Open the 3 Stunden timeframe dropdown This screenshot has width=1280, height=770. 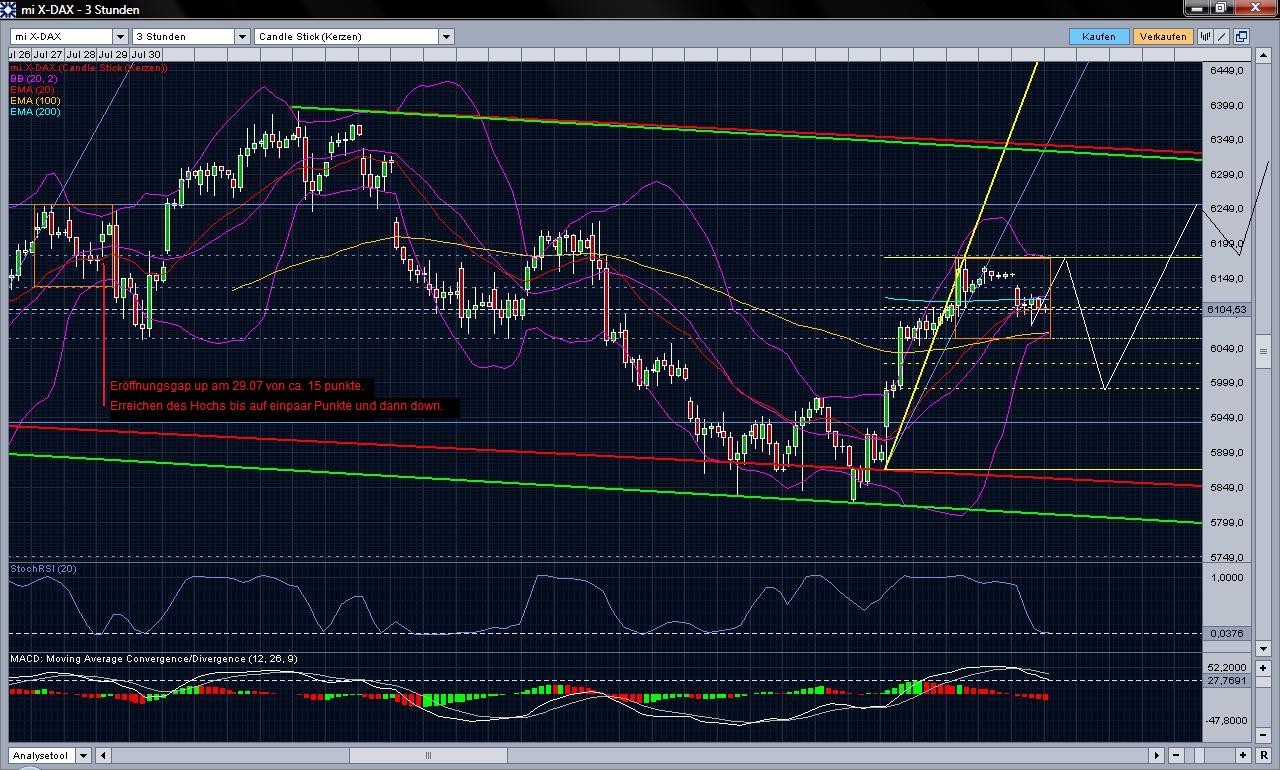[241, 36]
